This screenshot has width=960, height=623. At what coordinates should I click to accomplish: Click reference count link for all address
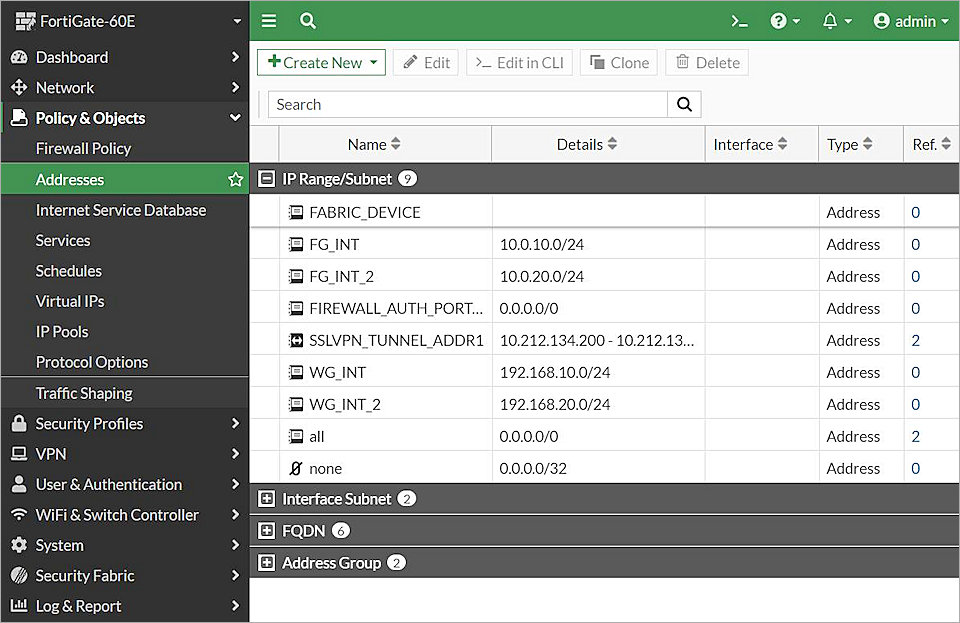pos(915,436)
